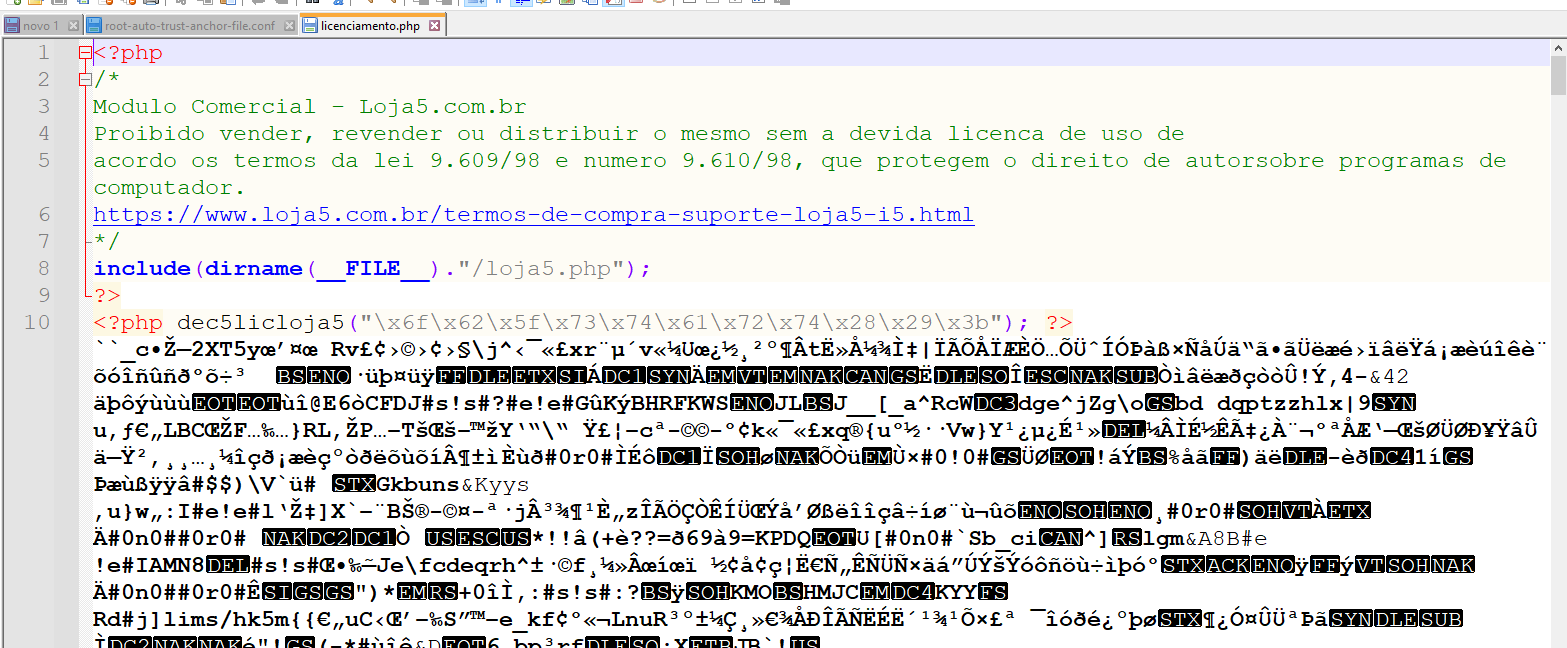Click the save-state icon on novo 1 tab
Image resolution: width=1567 pixels, height=648 pixels.
pos(13,26)
